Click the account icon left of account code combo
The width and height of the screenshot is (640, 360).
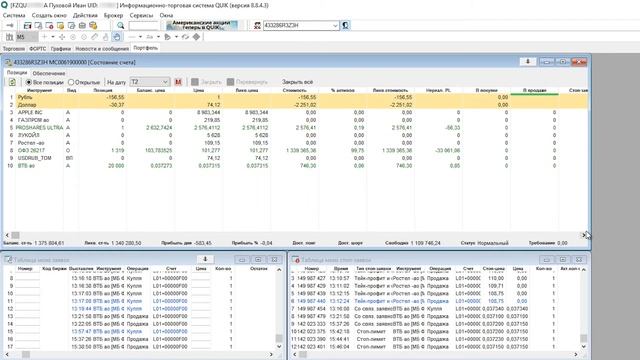(x=257, y=25)
